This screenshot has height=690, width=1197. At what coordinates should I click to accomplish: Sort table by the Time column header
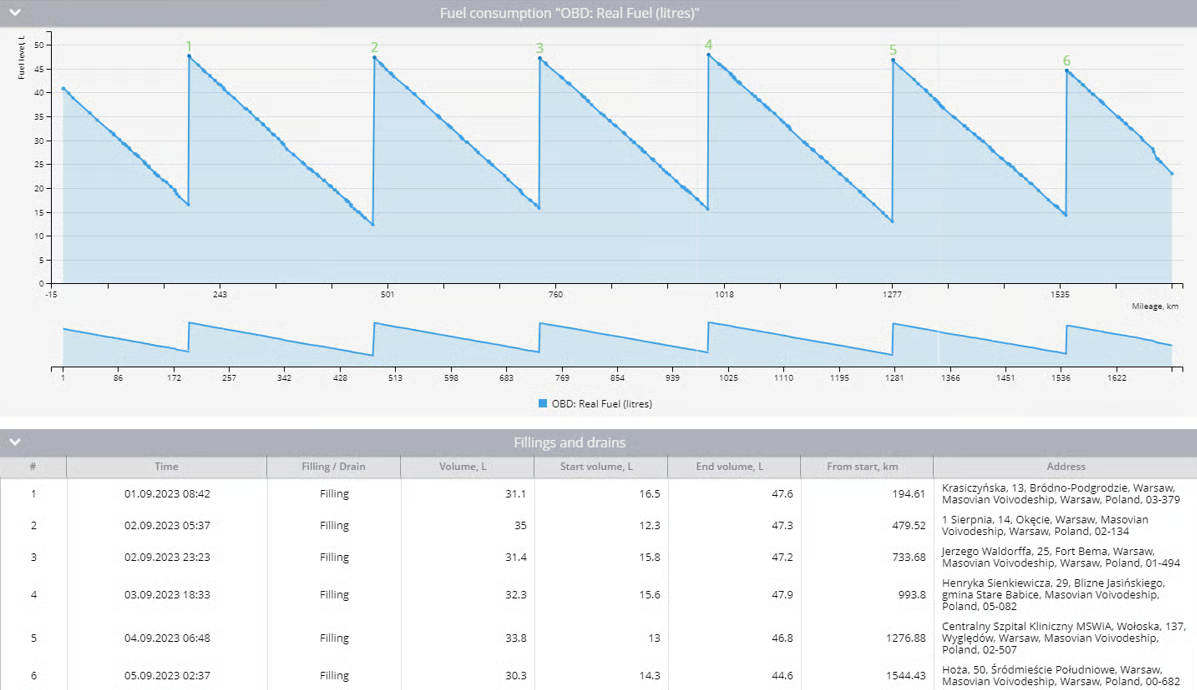click(166, 466)
